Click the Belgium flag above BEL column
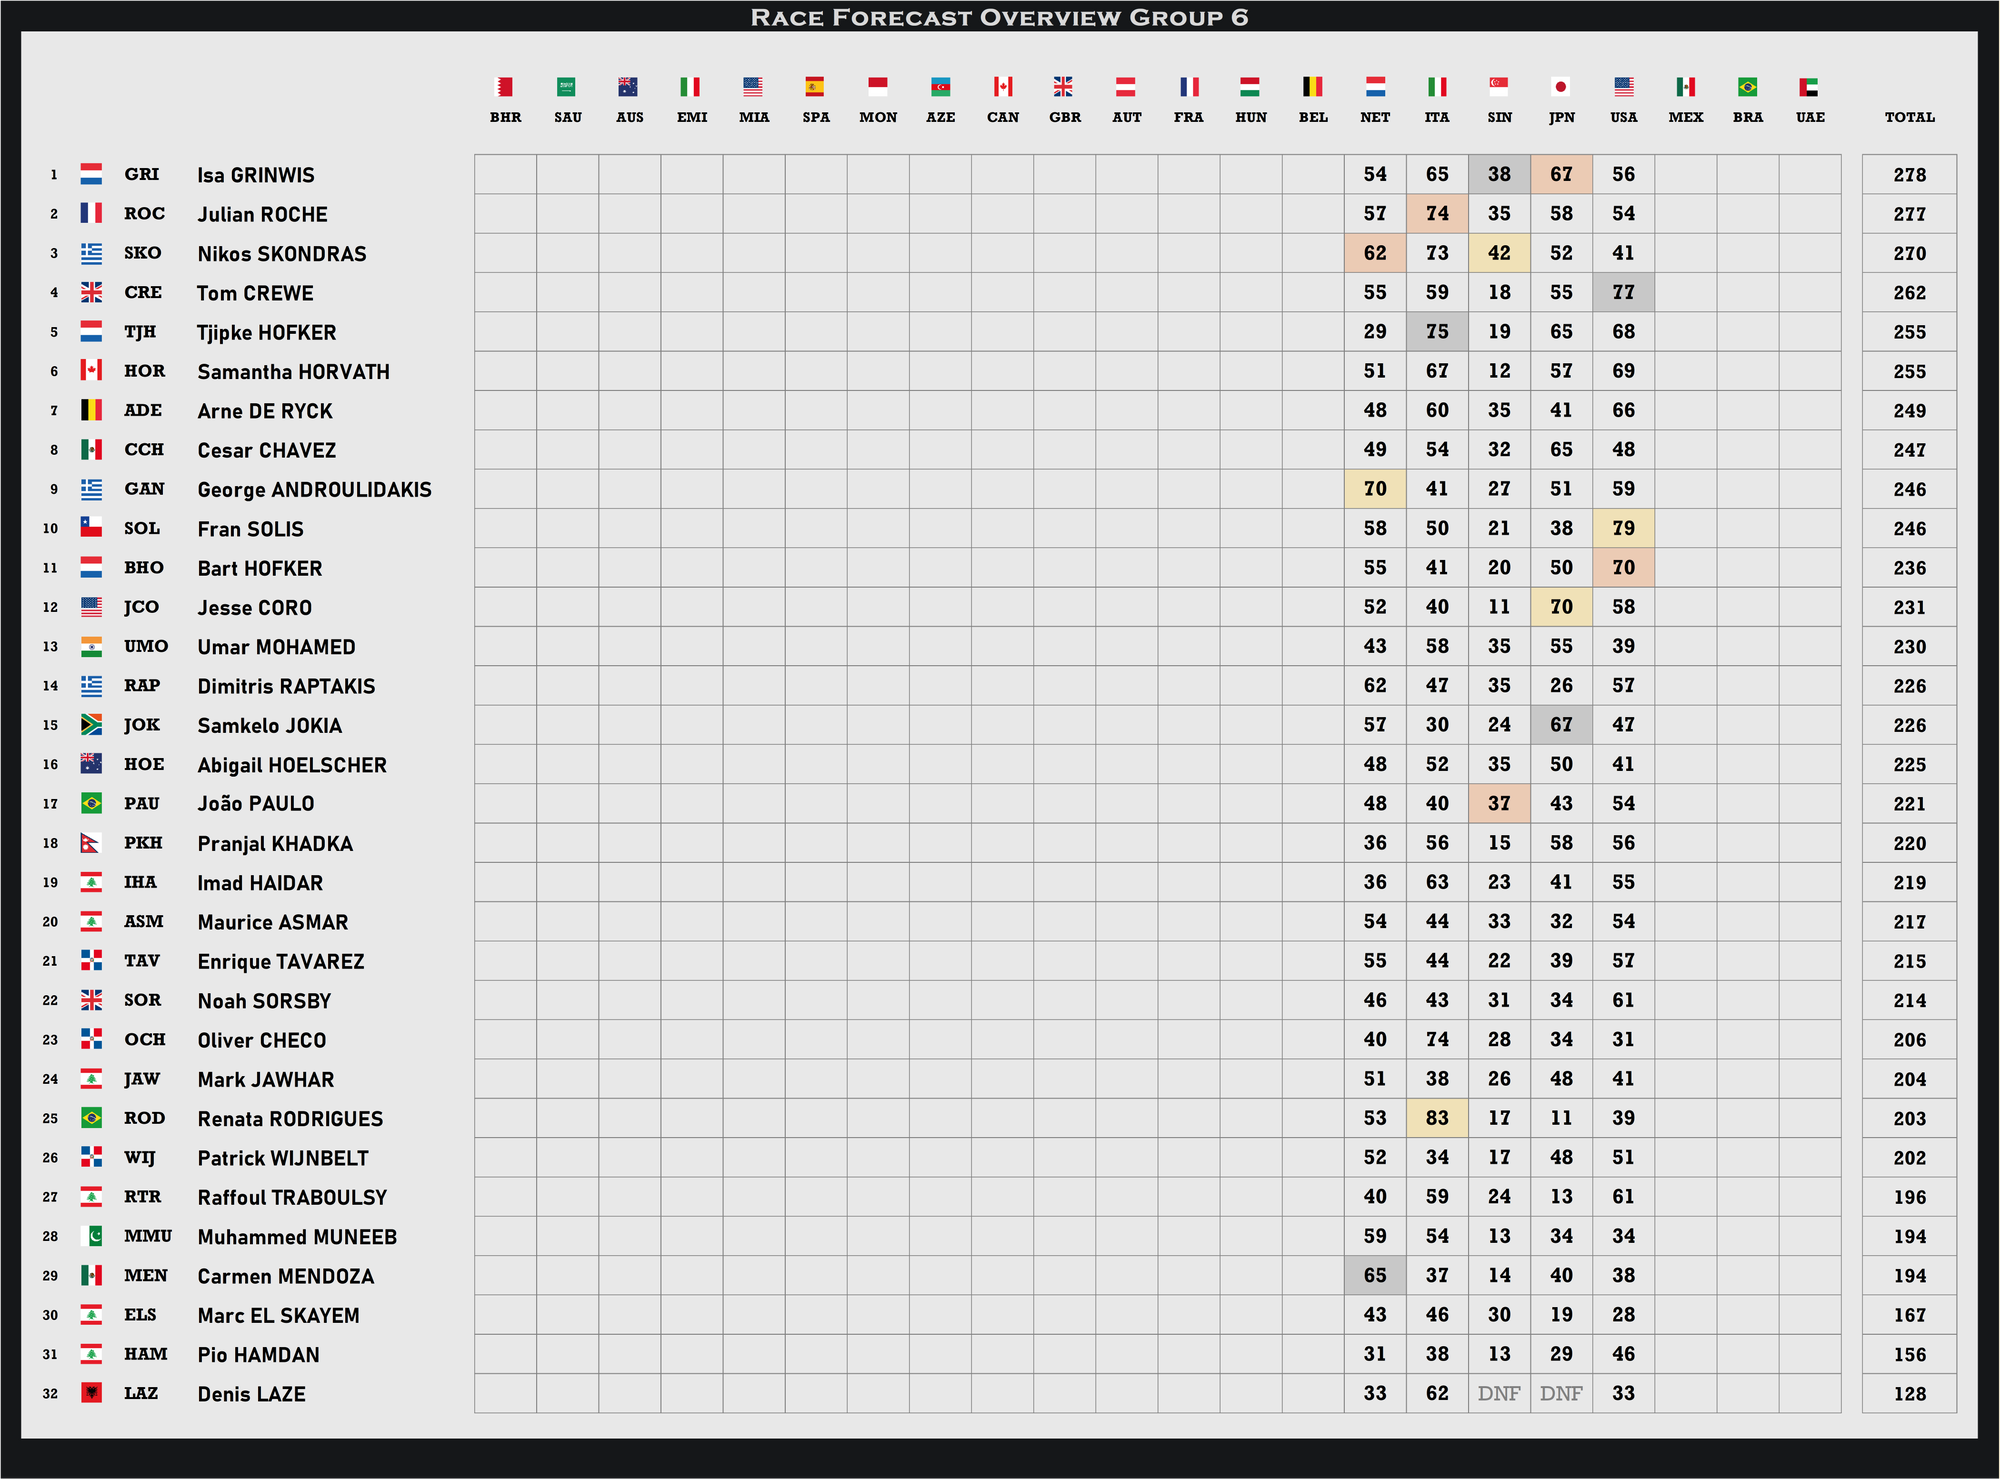Viewport: 2000px width, 1479px height. 1312,87
